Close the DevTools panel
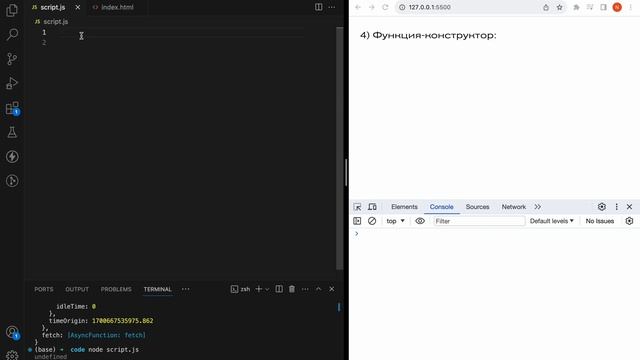640x360 pixels. tap(629, 207)
